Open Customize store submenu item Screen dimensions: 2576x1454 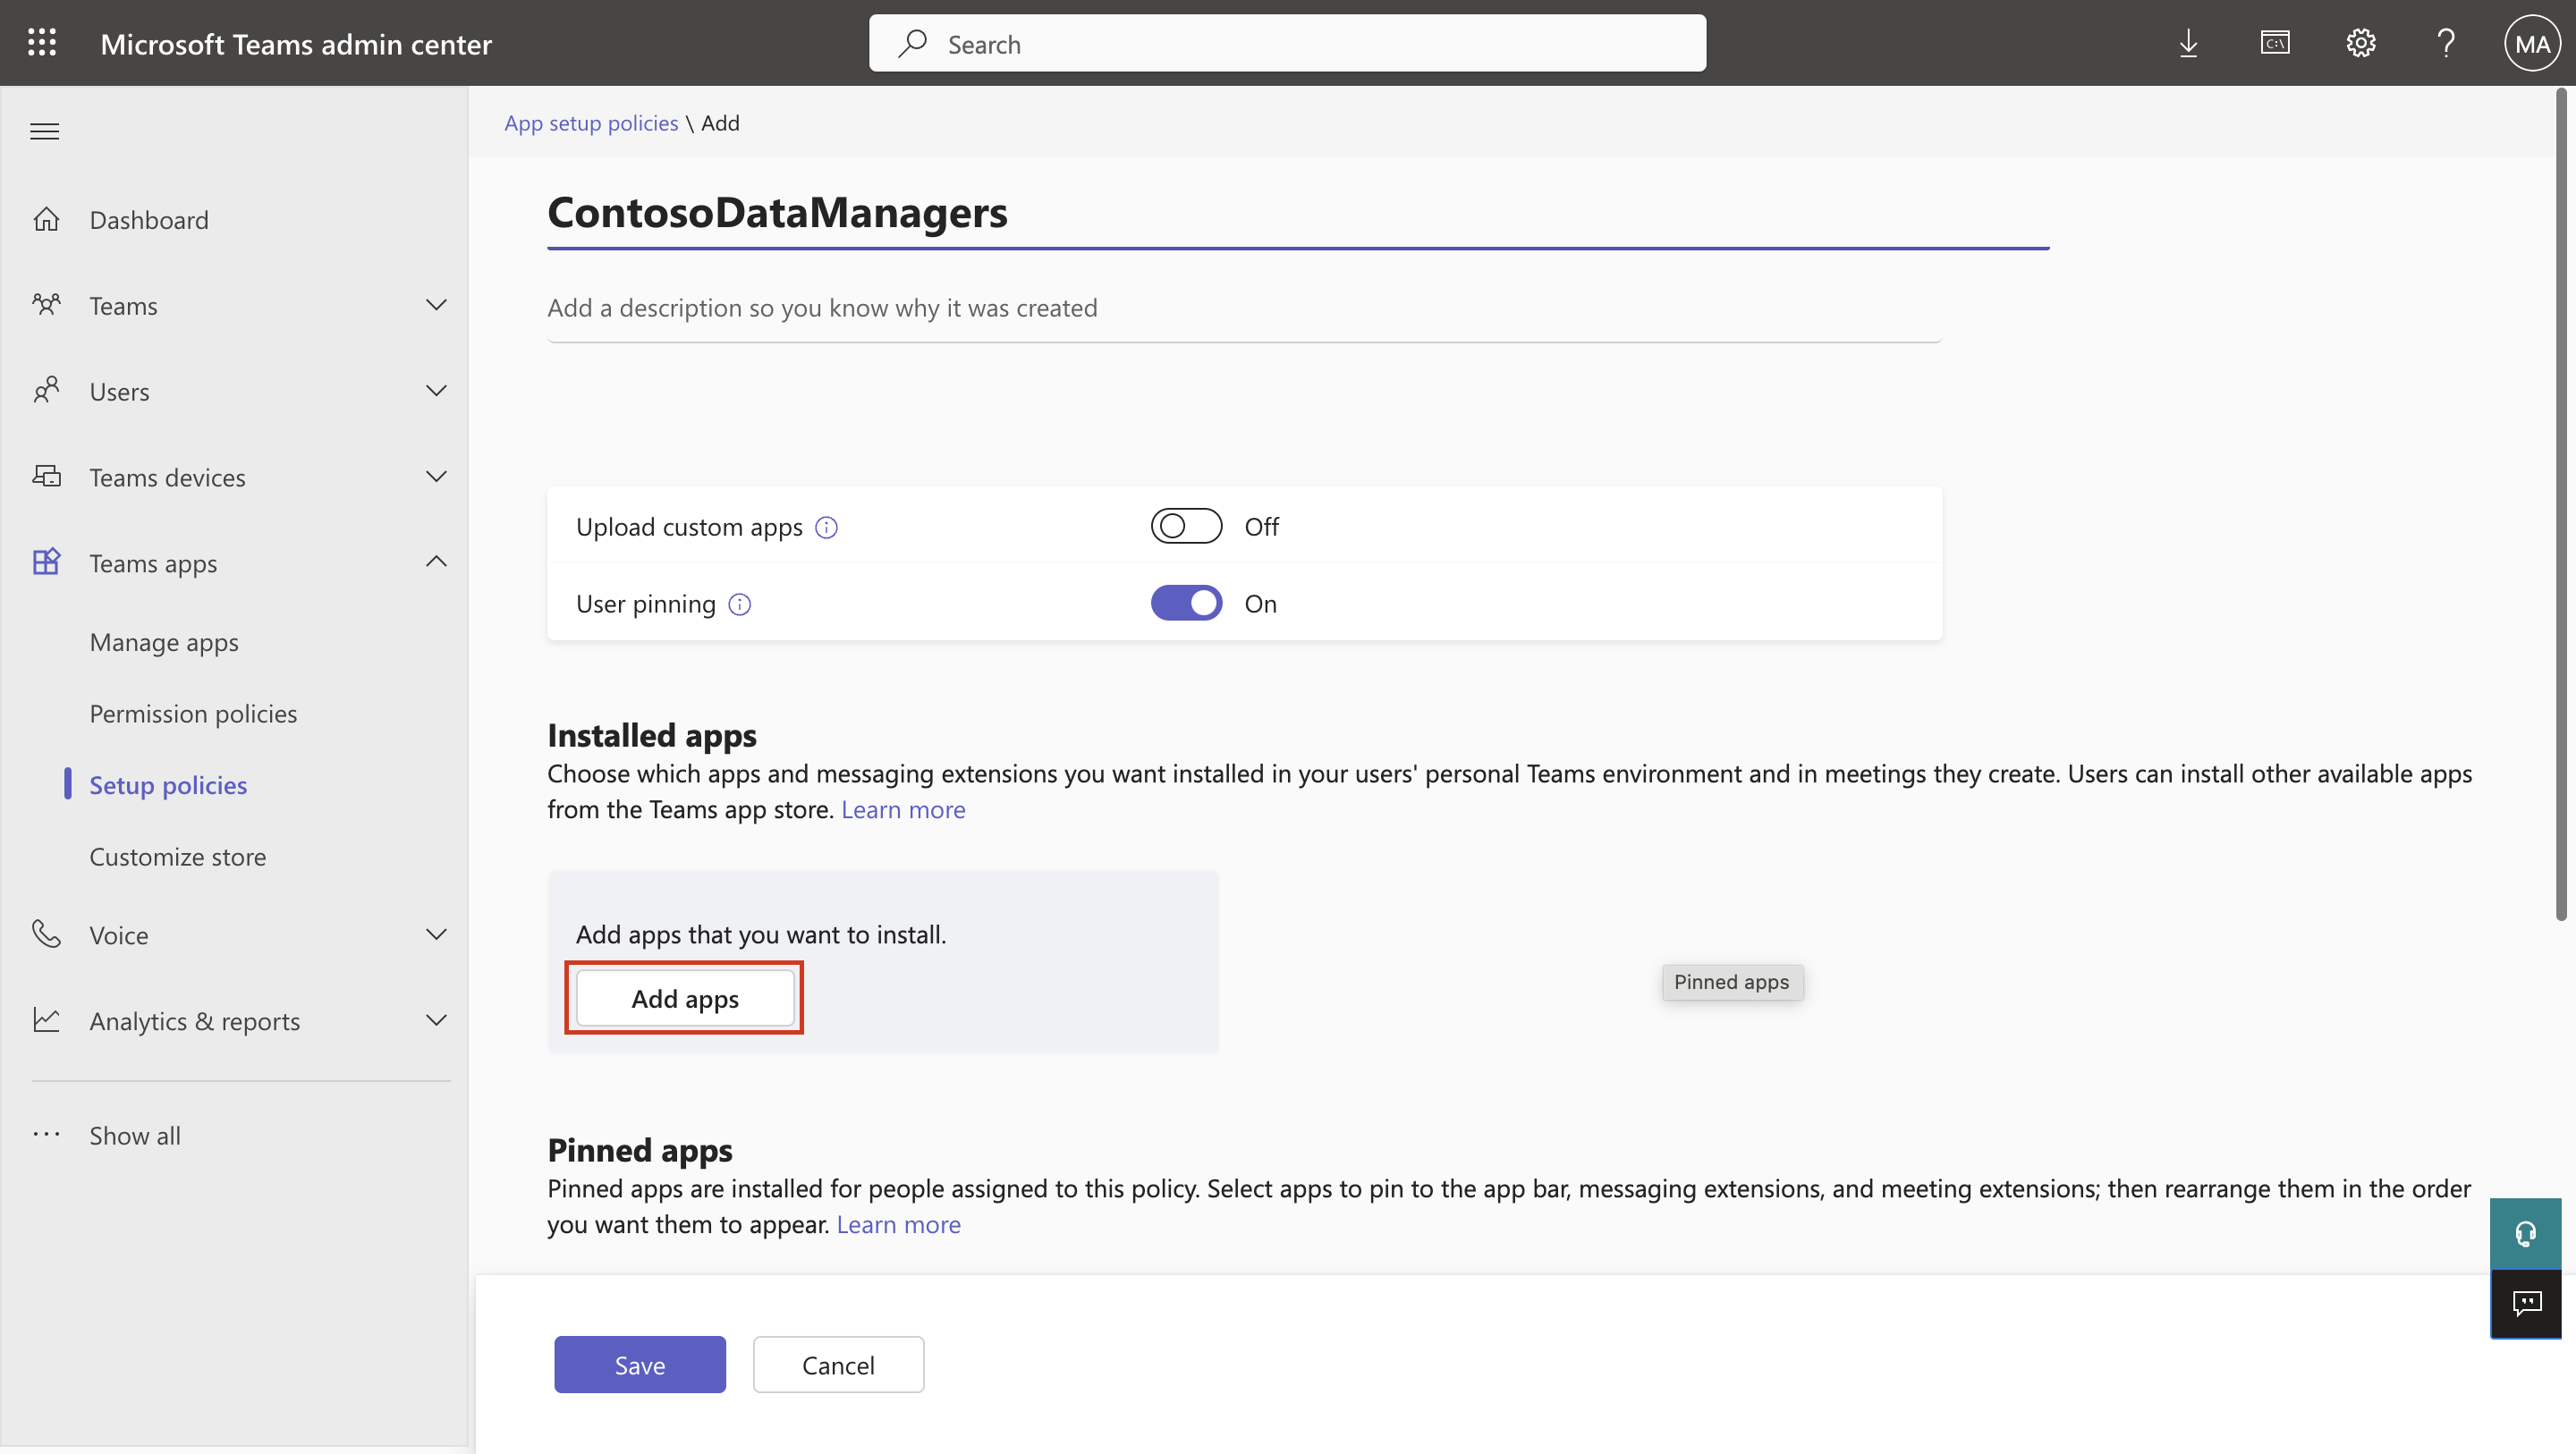[x=178, y=856]
